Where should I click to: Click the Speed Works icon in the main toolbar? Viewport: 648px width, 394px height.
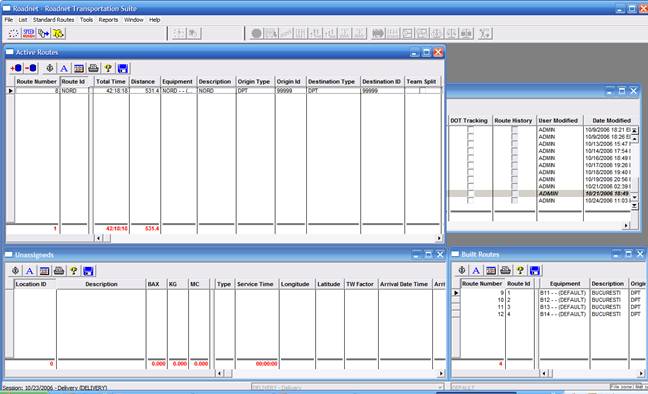click(29, 33)
